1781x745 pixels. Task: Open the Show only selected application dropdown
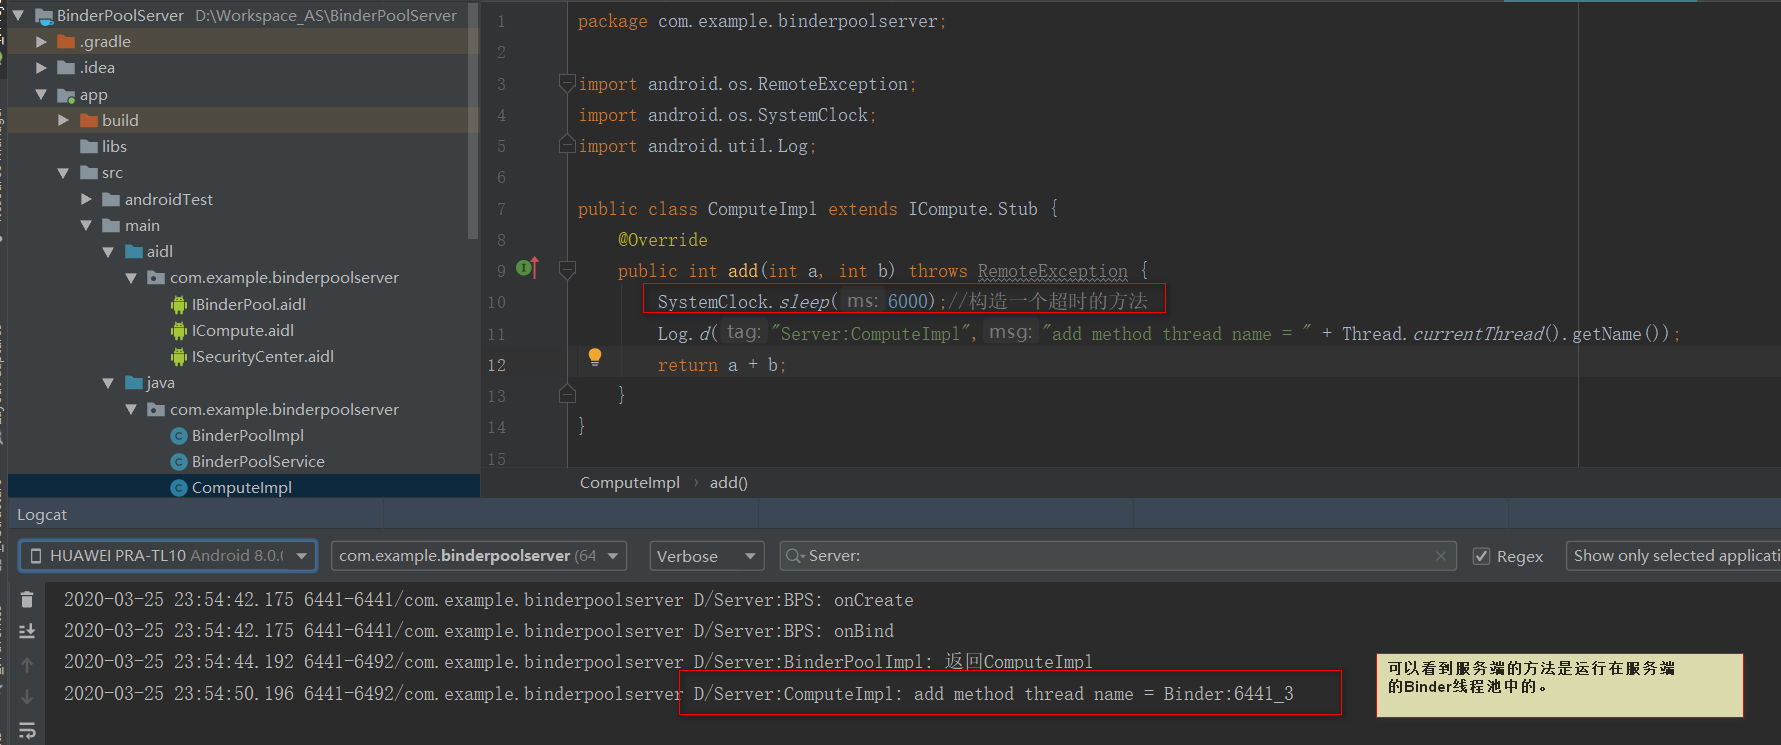pyautogui.click(x=1673, y=556)
